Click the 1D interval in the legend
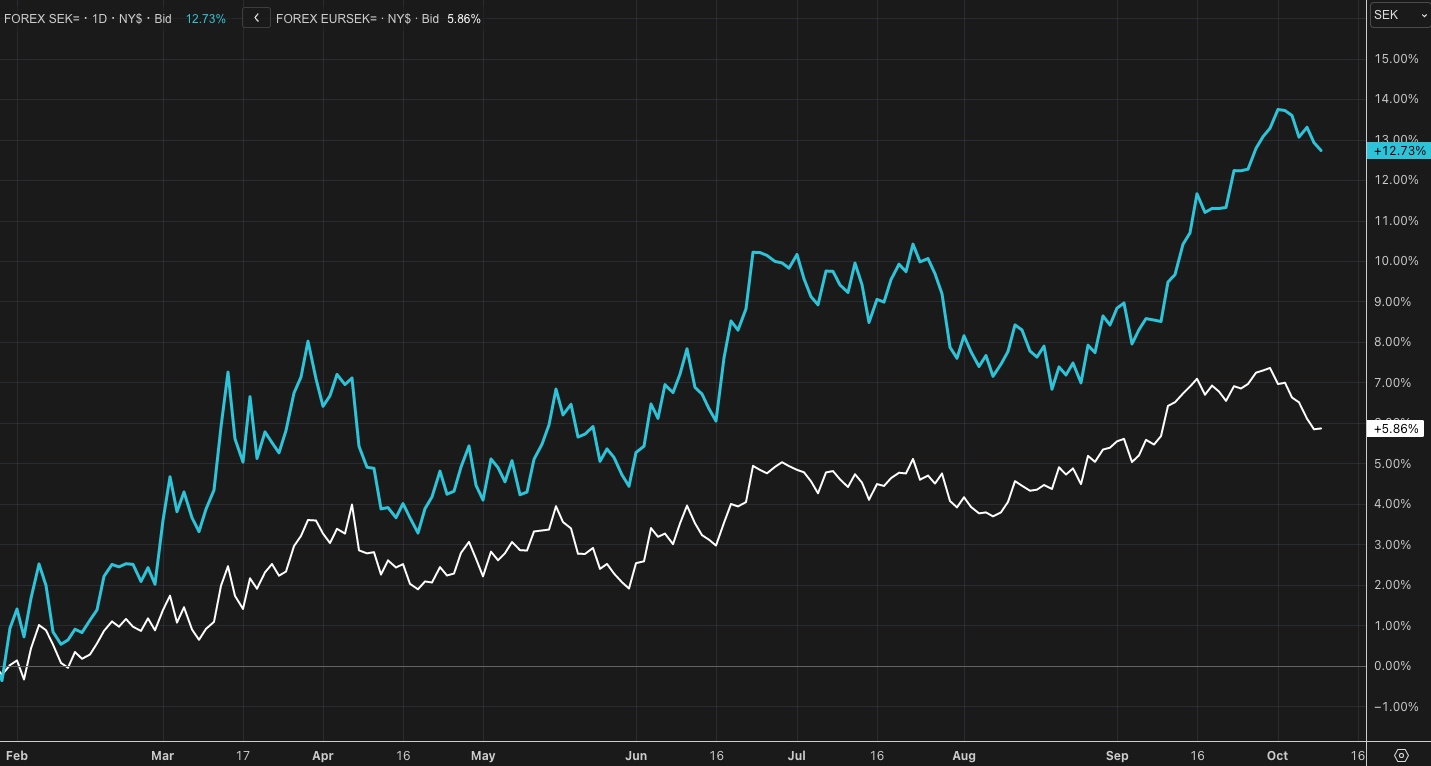 [100, 18]
